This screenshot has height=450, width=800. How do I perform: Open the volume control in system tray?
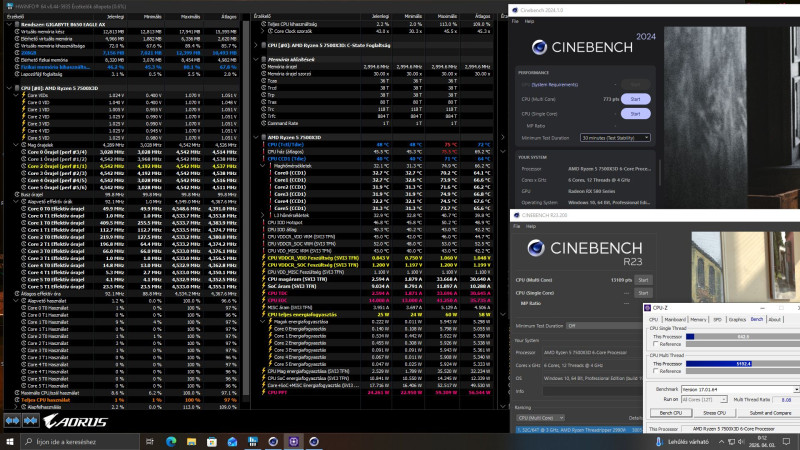741,441
